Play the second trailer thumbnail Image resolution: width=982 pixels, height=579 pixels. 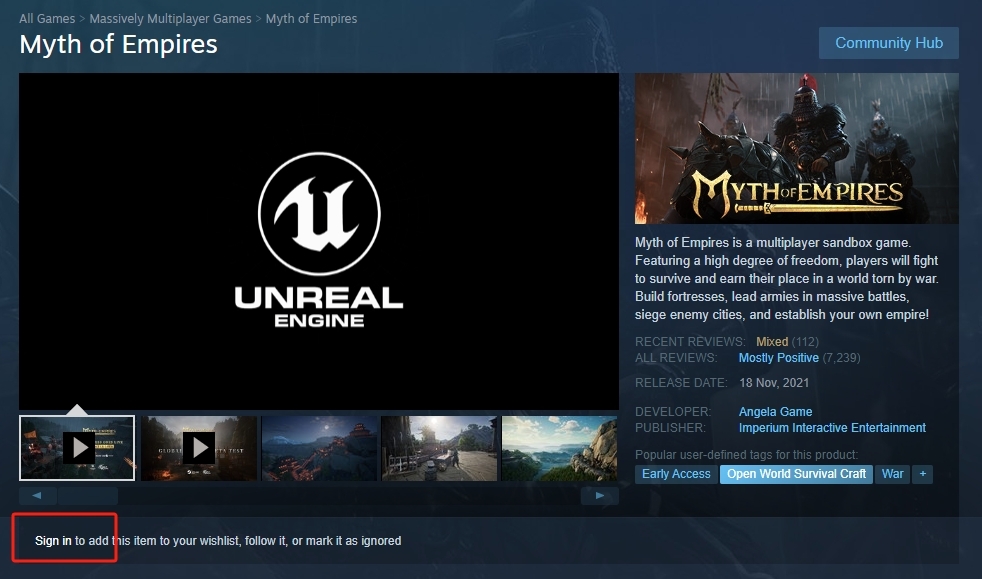pos(199,448)
